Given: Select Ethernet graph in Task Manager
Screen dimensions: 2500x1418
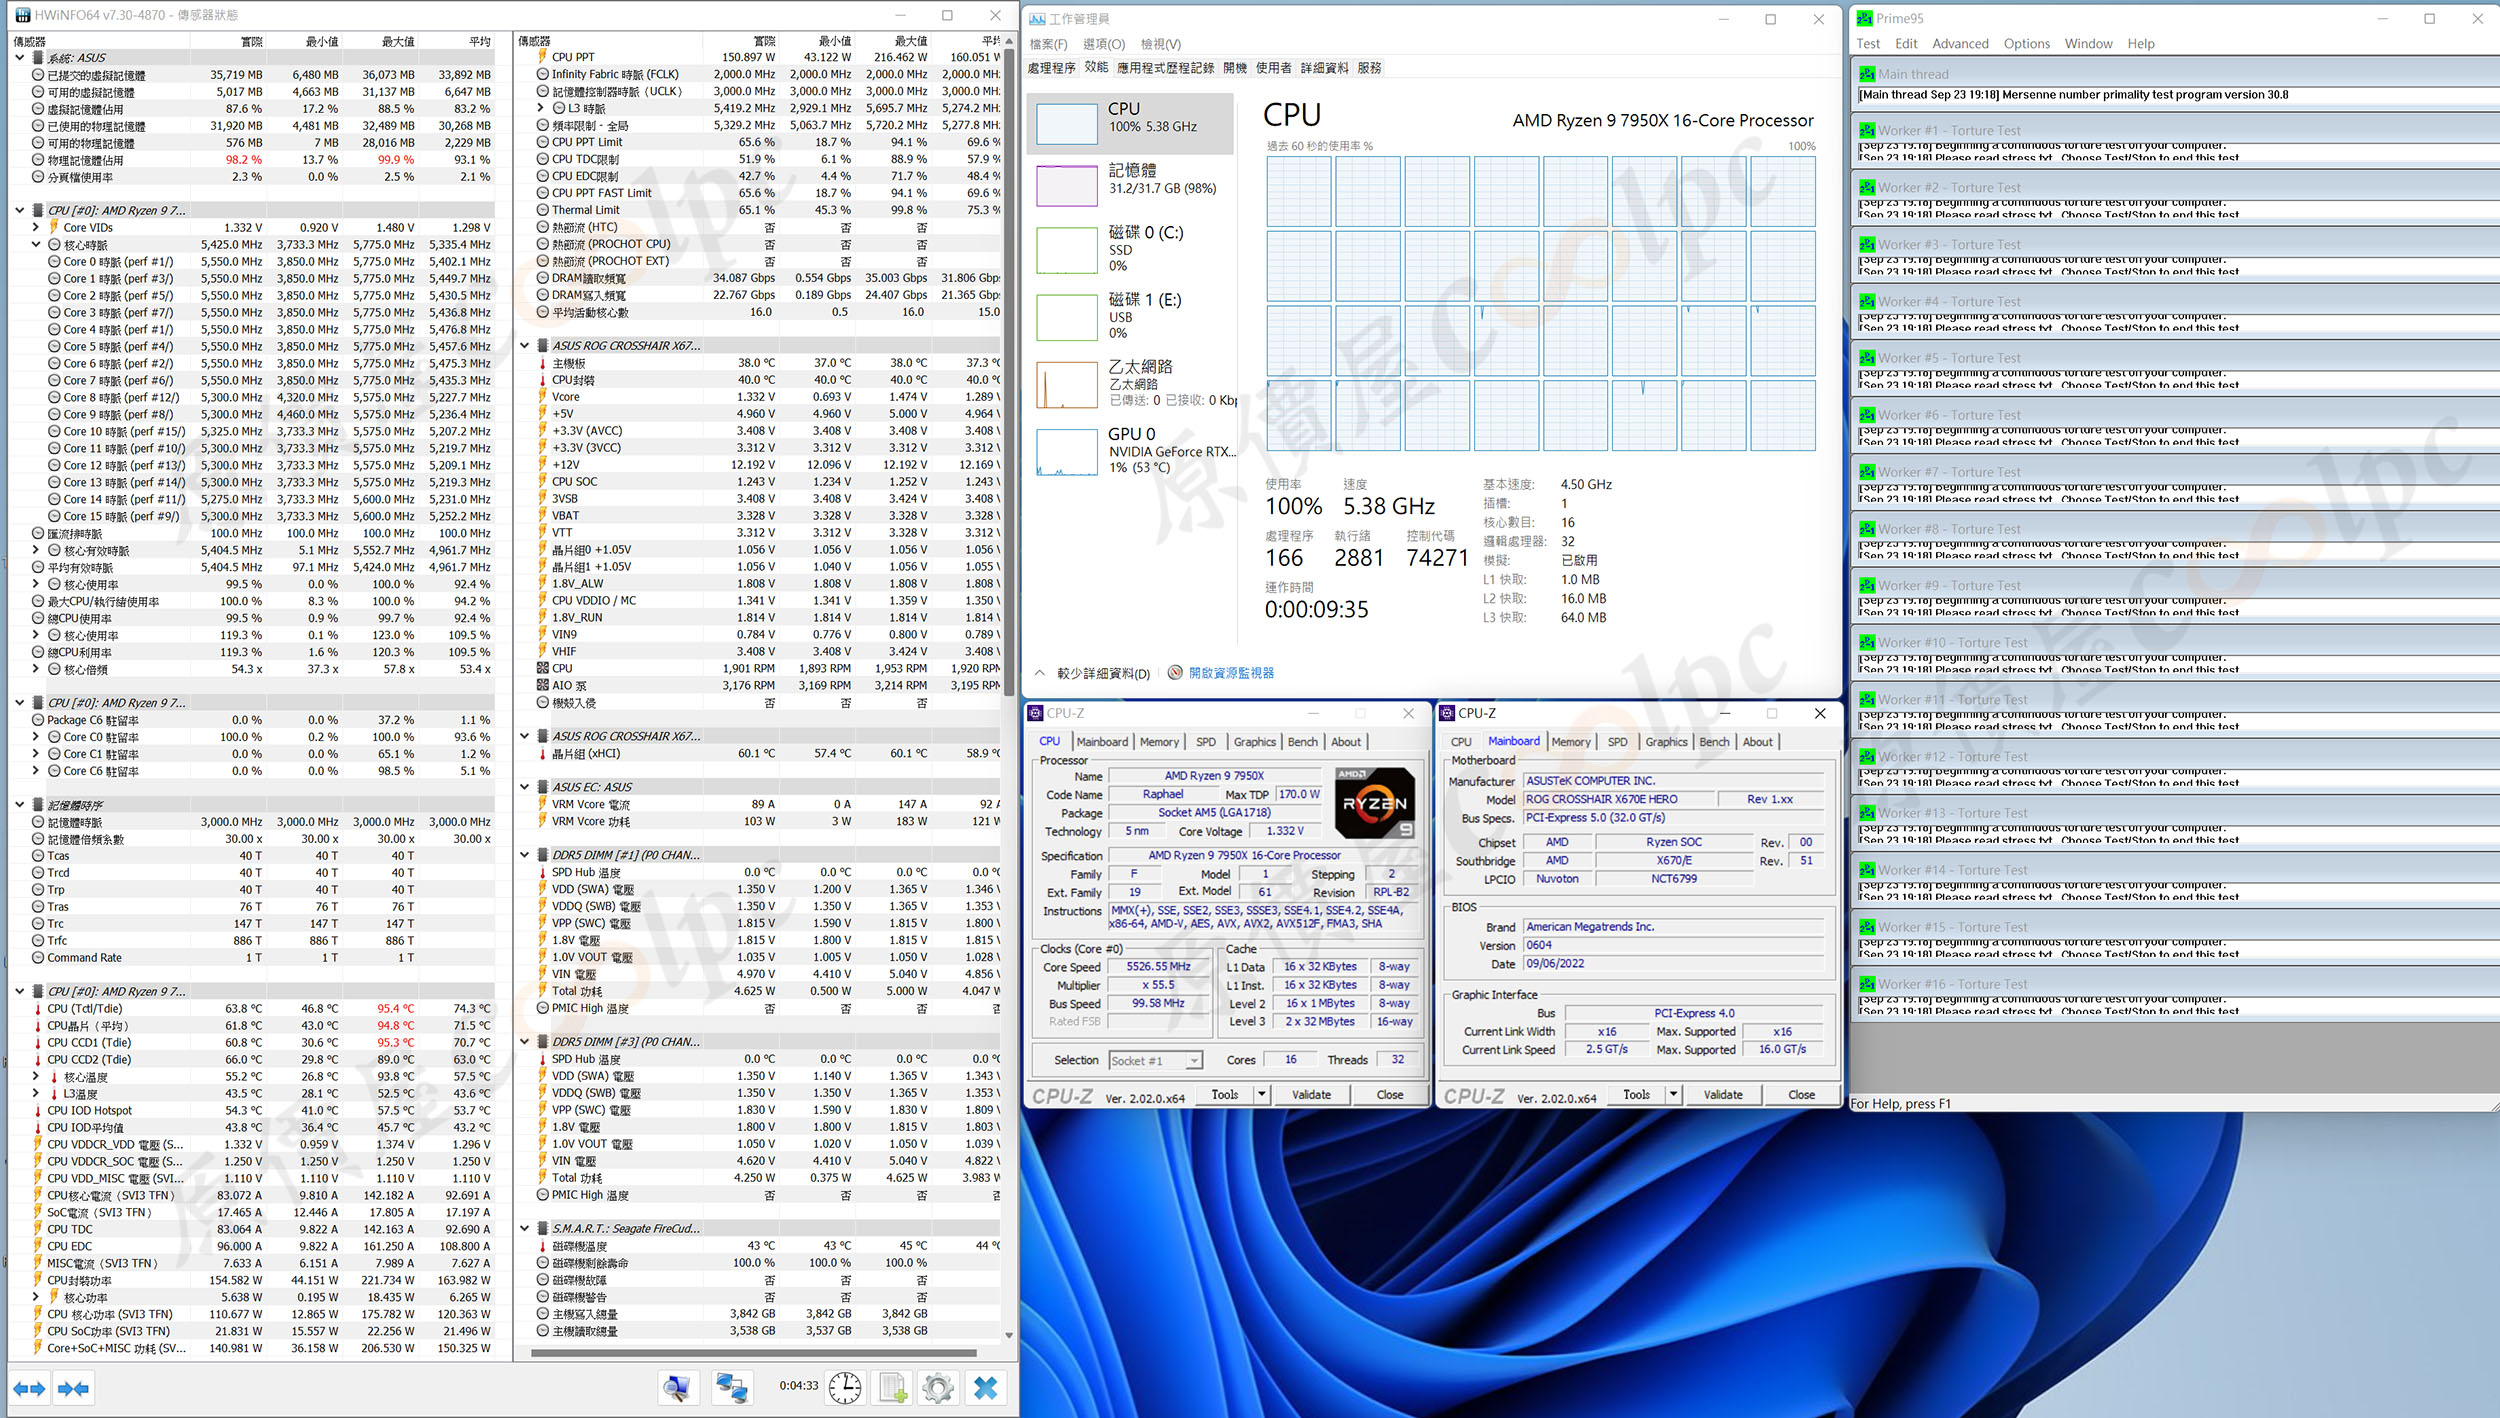Looking at the screenshot, I should 1066,384.
